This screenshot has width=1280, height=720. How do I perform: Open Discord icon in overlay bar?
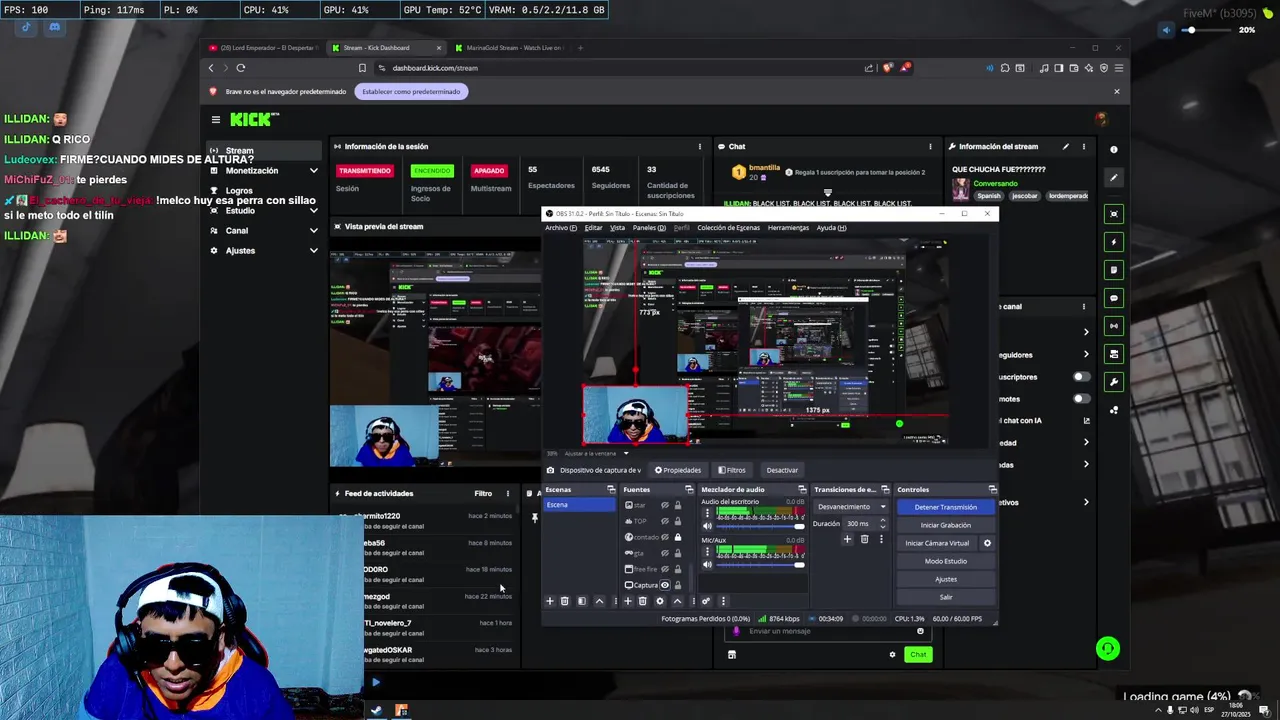coord(55,27)
